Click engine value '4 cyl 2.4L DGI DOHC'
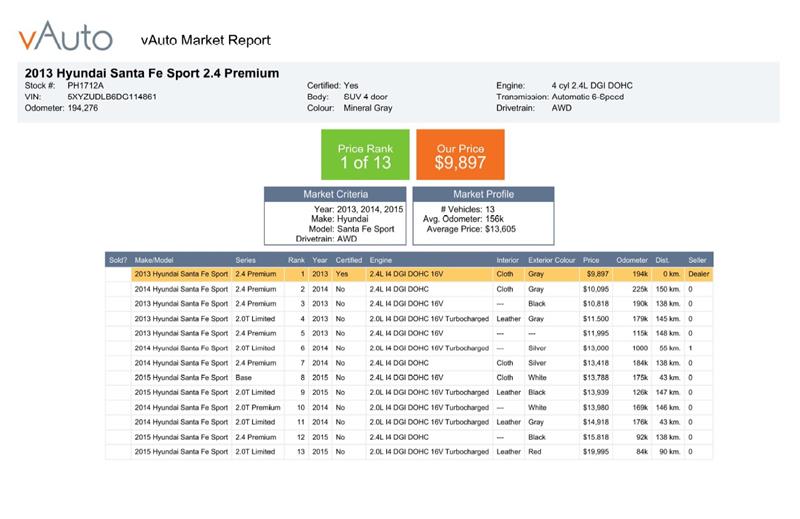This screenshot has height=519, width=800. [592, 85]
